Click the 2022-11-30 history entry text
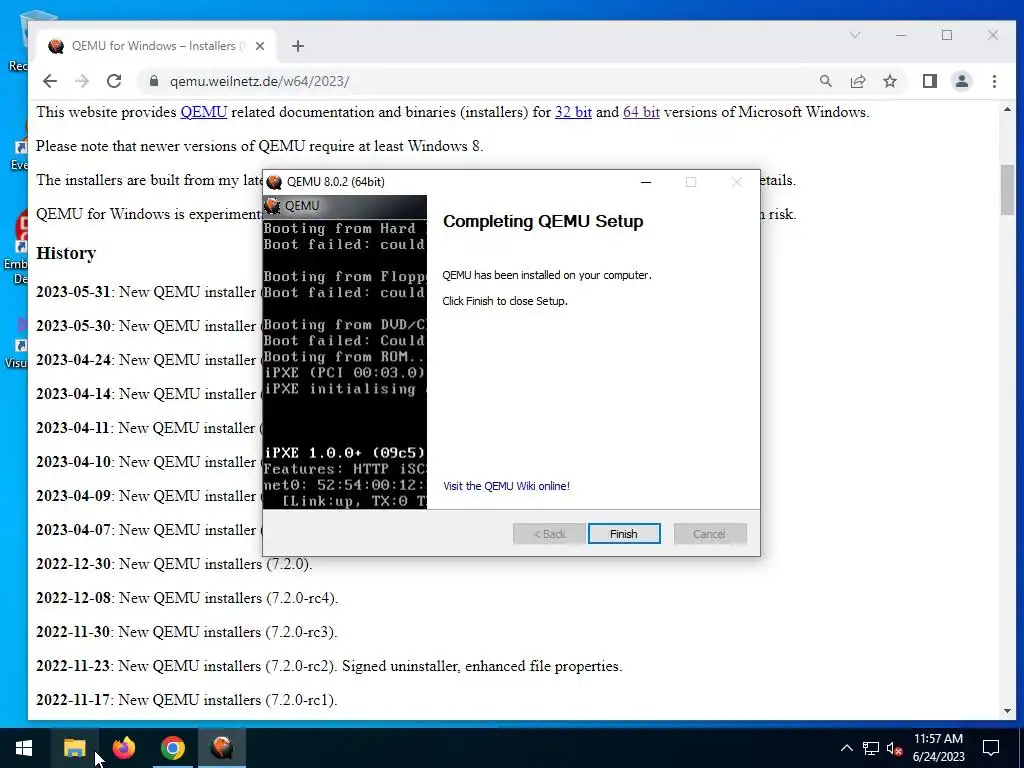Image resolution: width=1024 pixels, height=768 pixels. point(187,632)
